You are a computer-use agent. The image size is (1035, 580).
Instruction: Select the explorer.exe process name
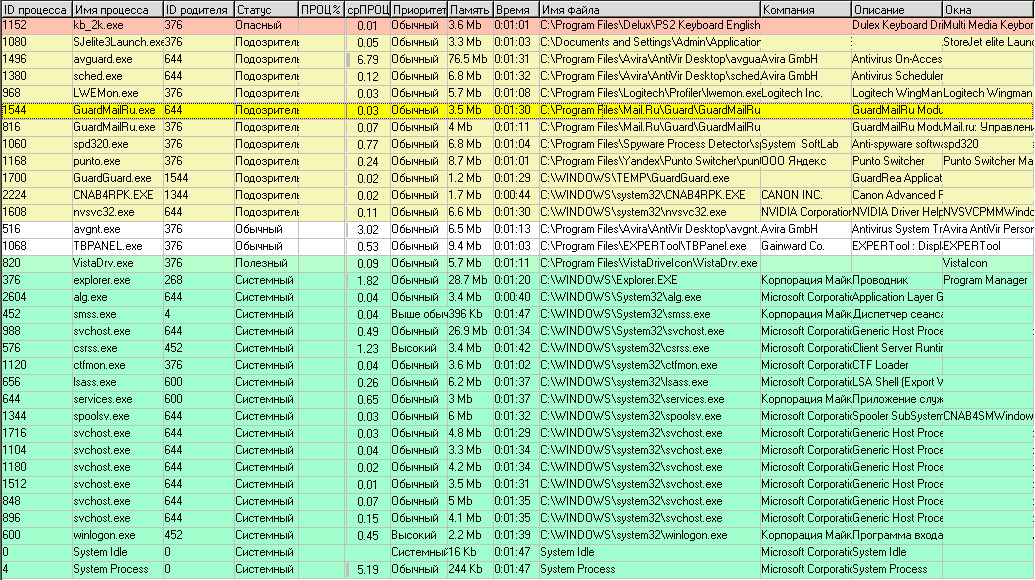point(102,280)
